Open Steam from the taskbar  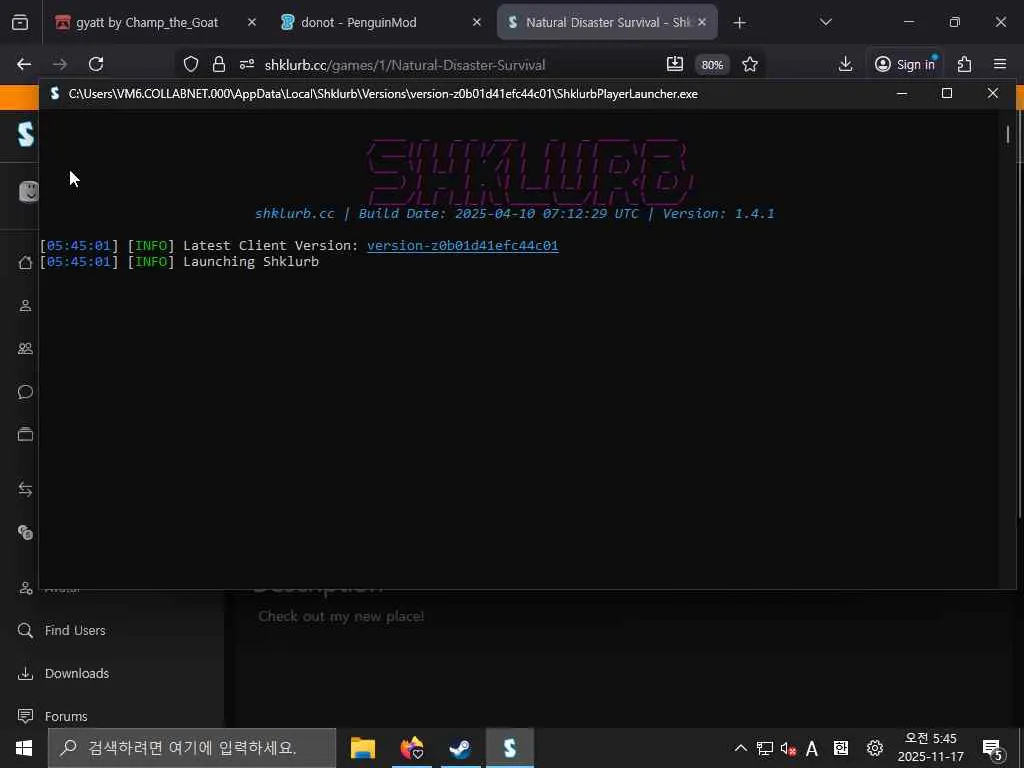tap(460, 748)
